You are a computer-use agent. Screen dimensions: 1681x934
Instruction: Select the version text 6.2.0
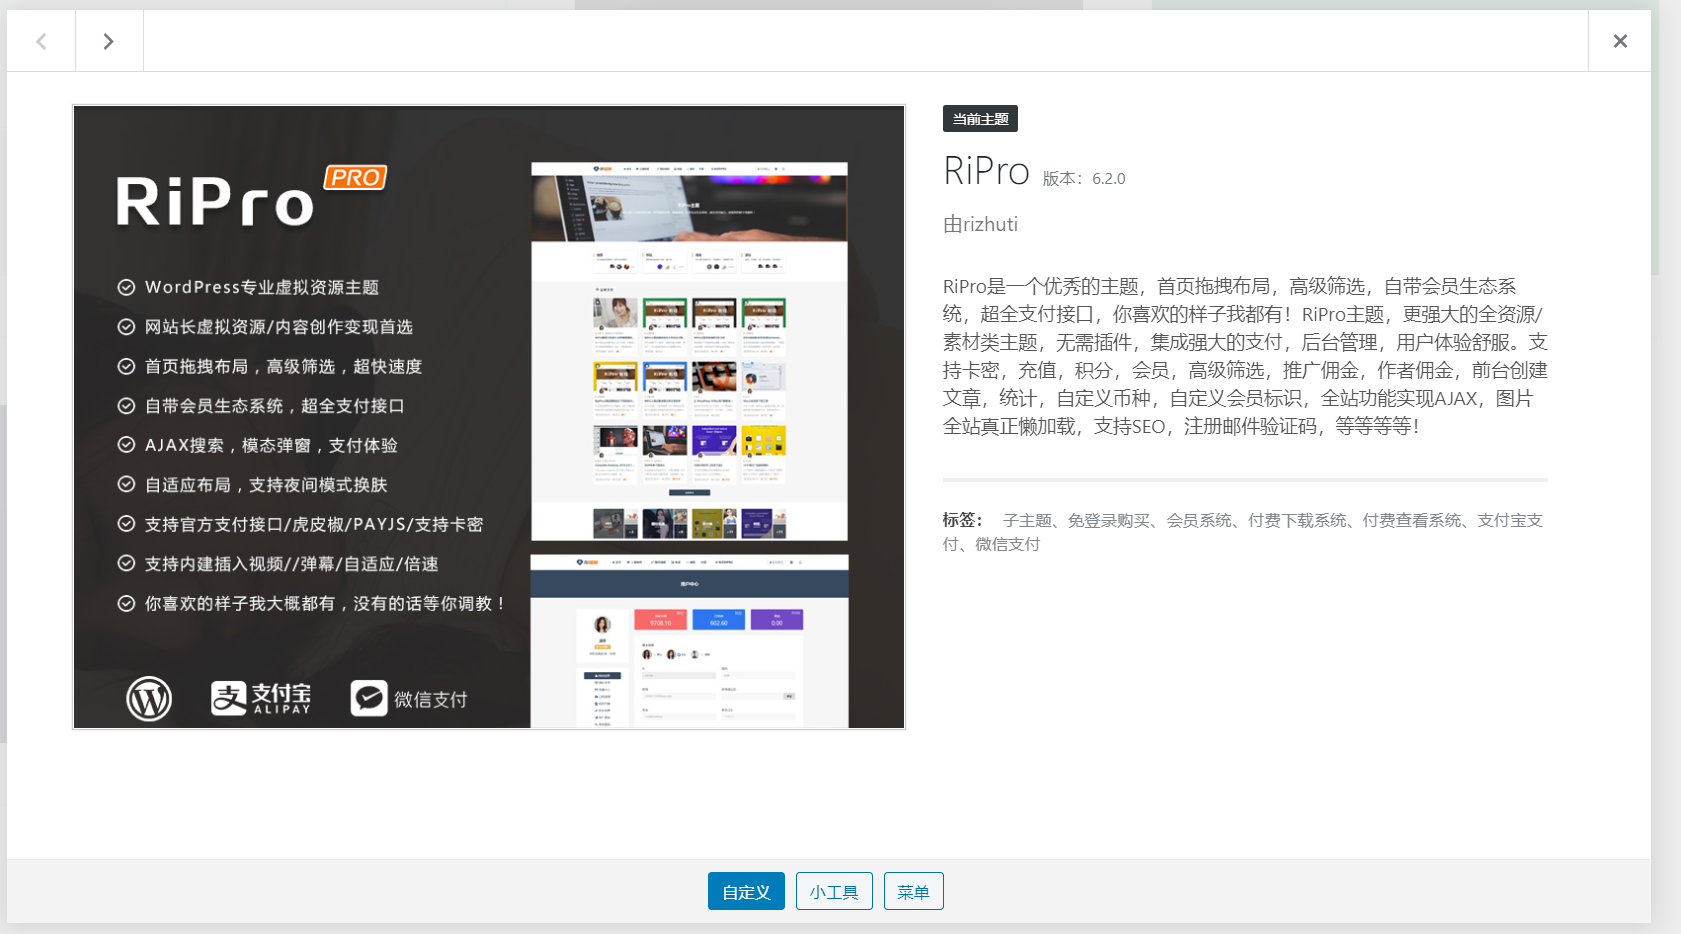[1108, 179]
